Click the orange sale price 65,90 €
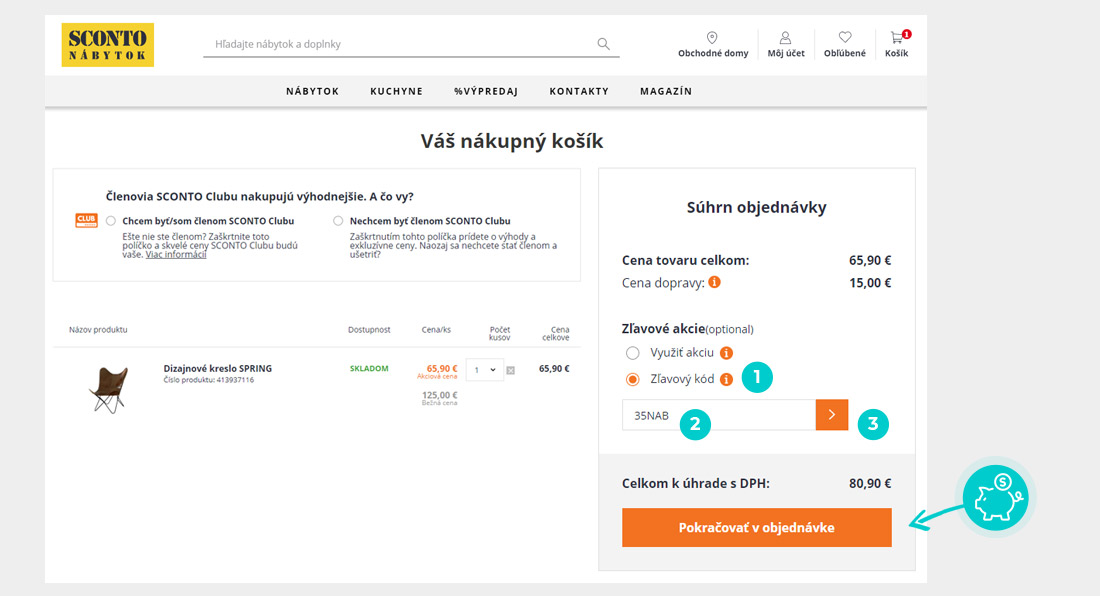This screenshot has width=1100, height=596. click(441, 368)
